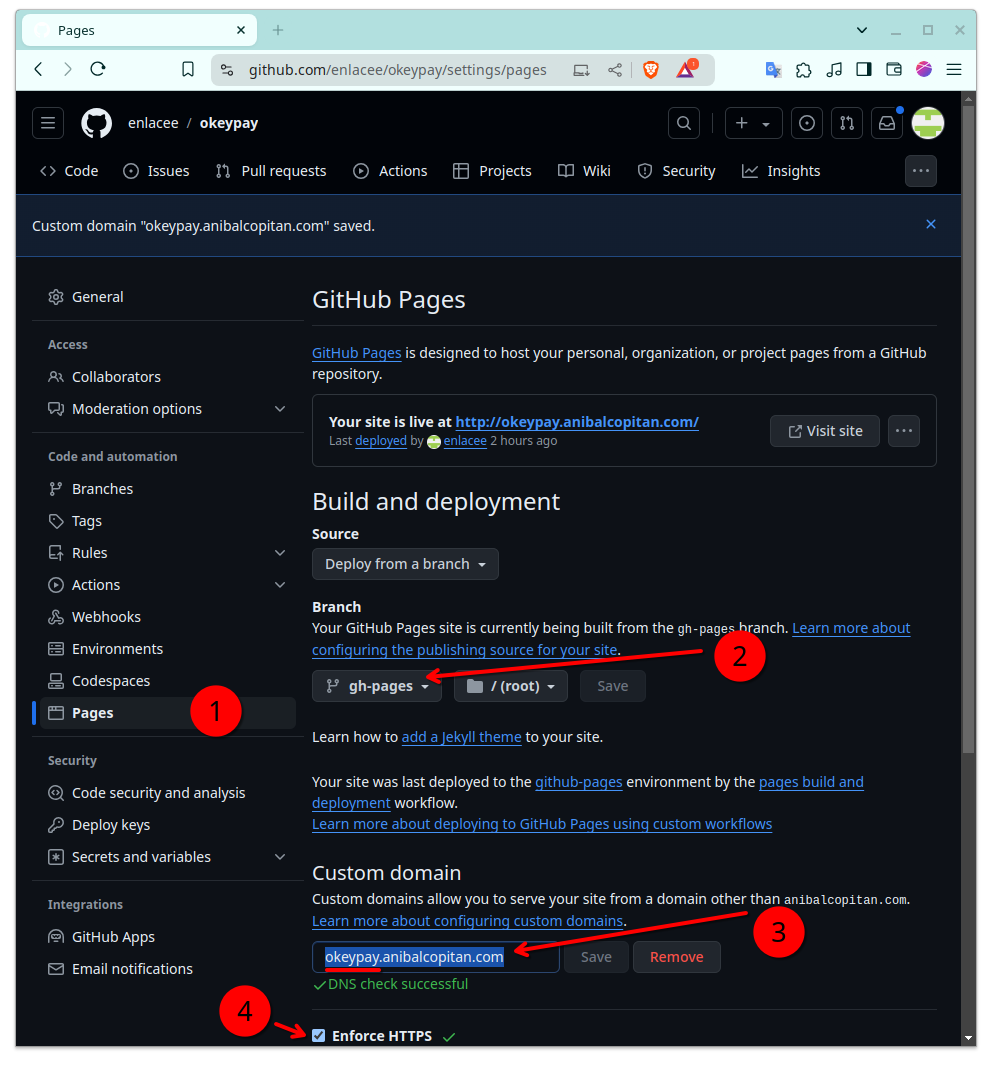Open the site deployment three-dots menu
The width and height of the screenshot is (992, 1078).
point(904,431)
